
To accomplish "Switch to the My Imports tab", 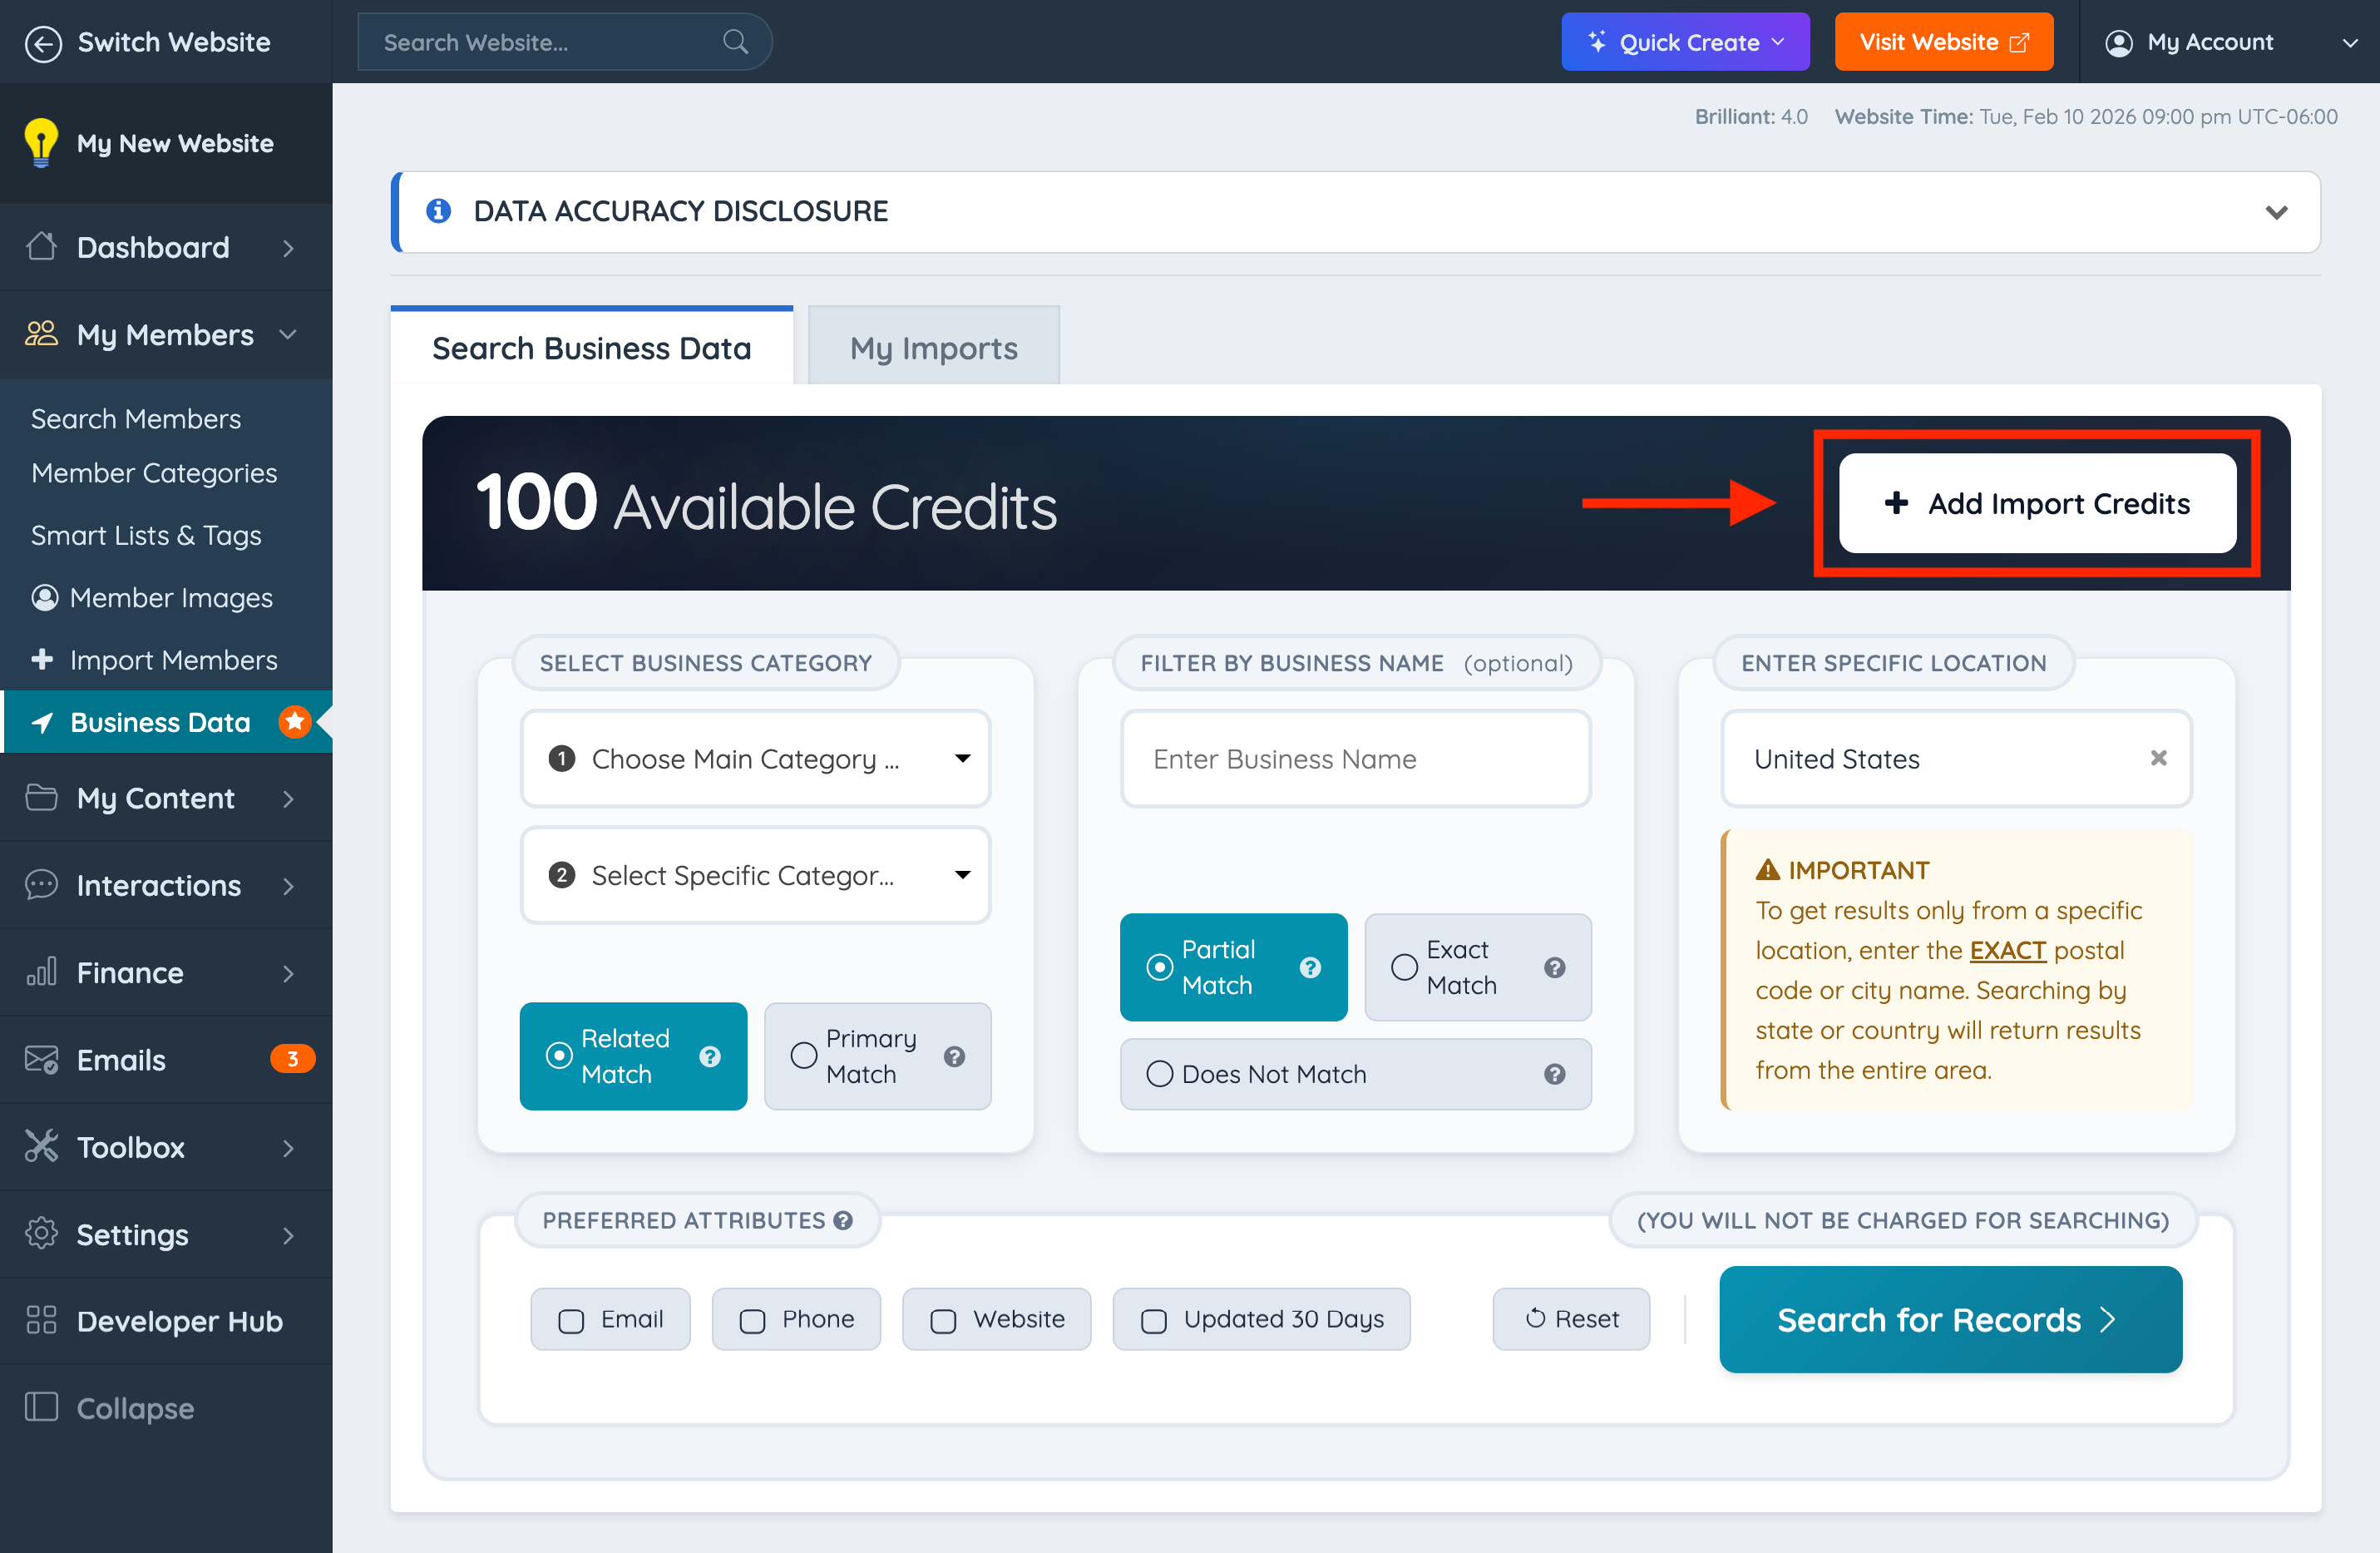I will (933, 348).
